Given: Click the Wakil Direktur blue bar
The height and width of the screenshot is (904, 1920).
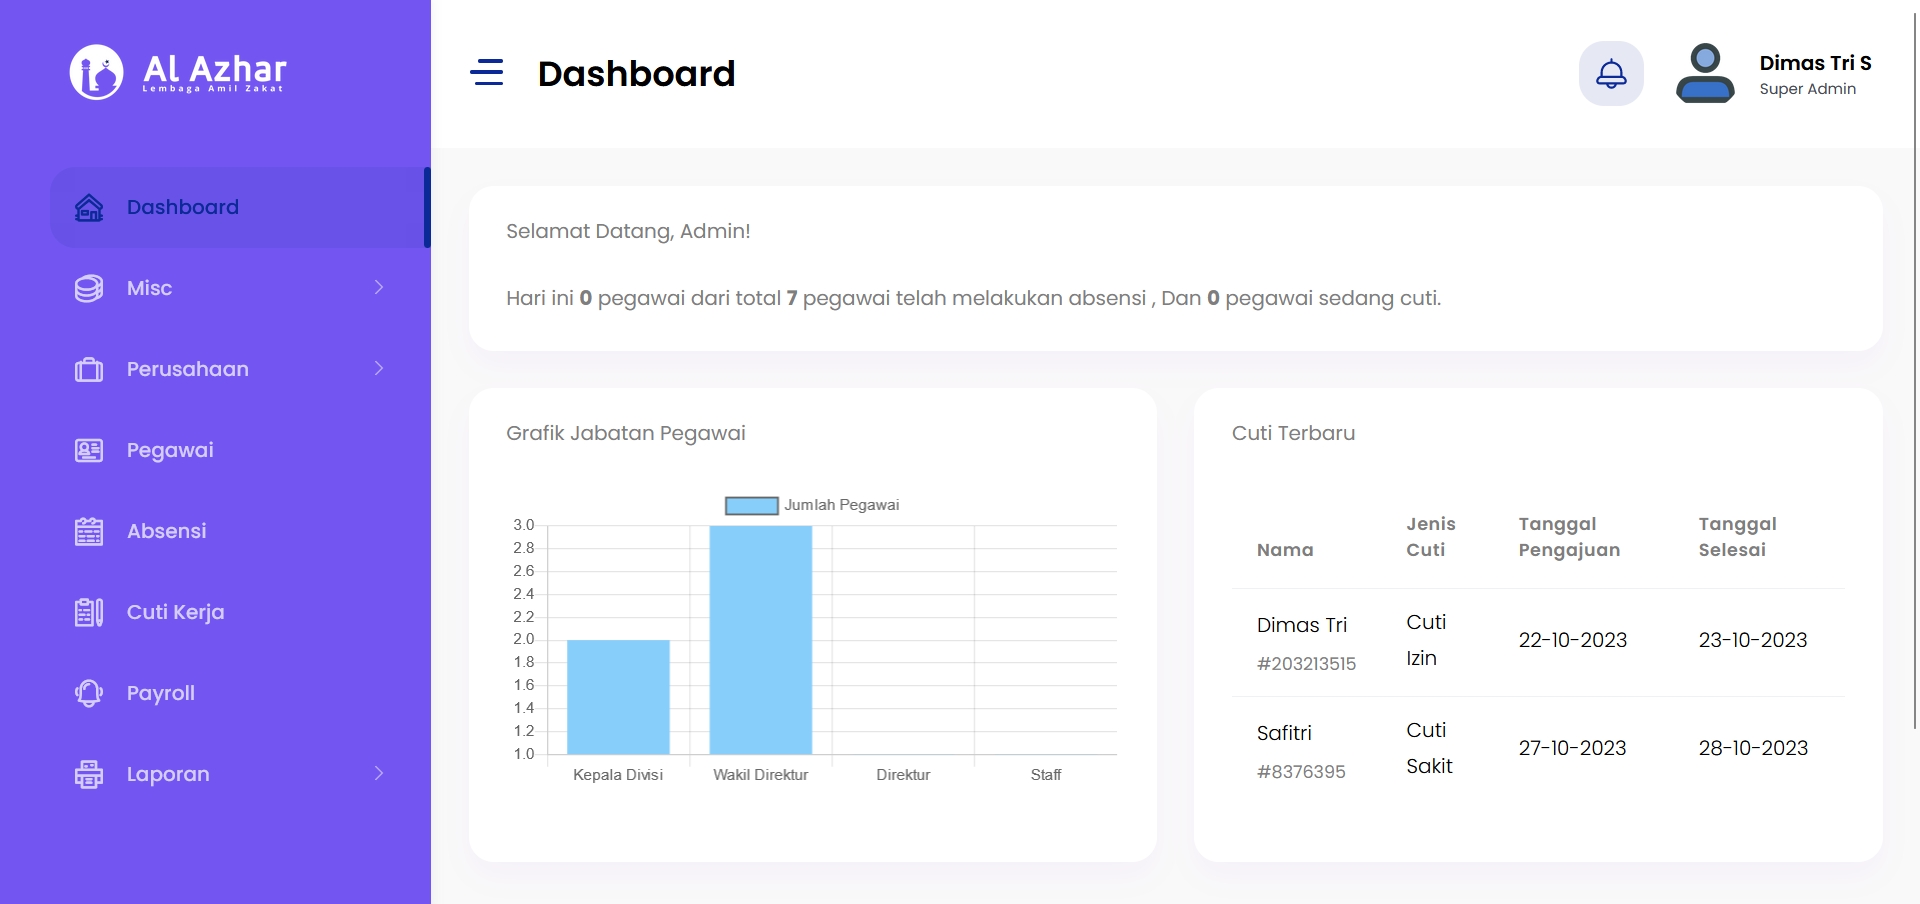Looking at the screenshot, I should (760, 640).
